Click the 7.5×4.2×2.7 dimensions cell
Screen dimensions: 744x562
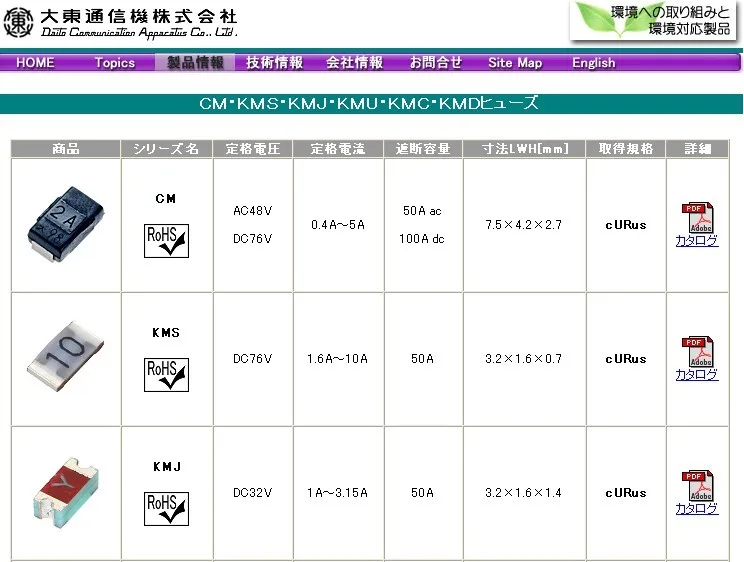pos(523,225)
